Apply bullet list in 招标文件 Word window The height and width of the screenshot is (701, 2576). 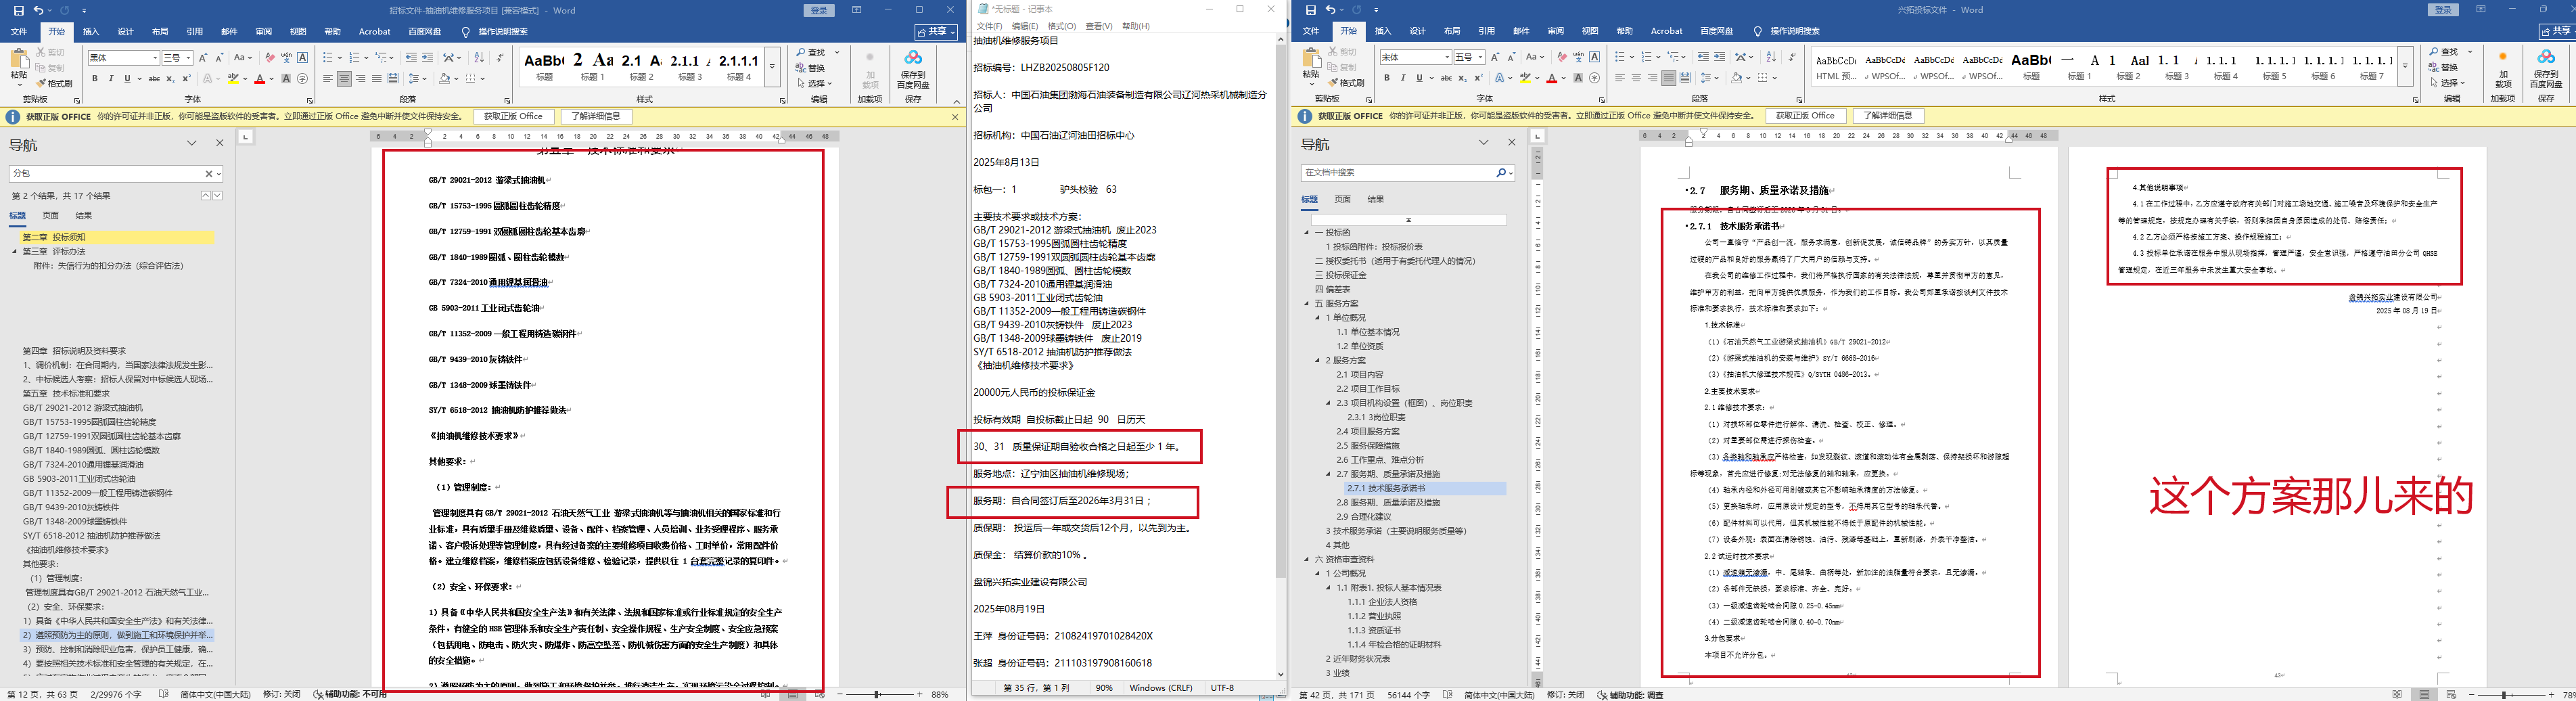pyautogui.click(x=329, y=58)
